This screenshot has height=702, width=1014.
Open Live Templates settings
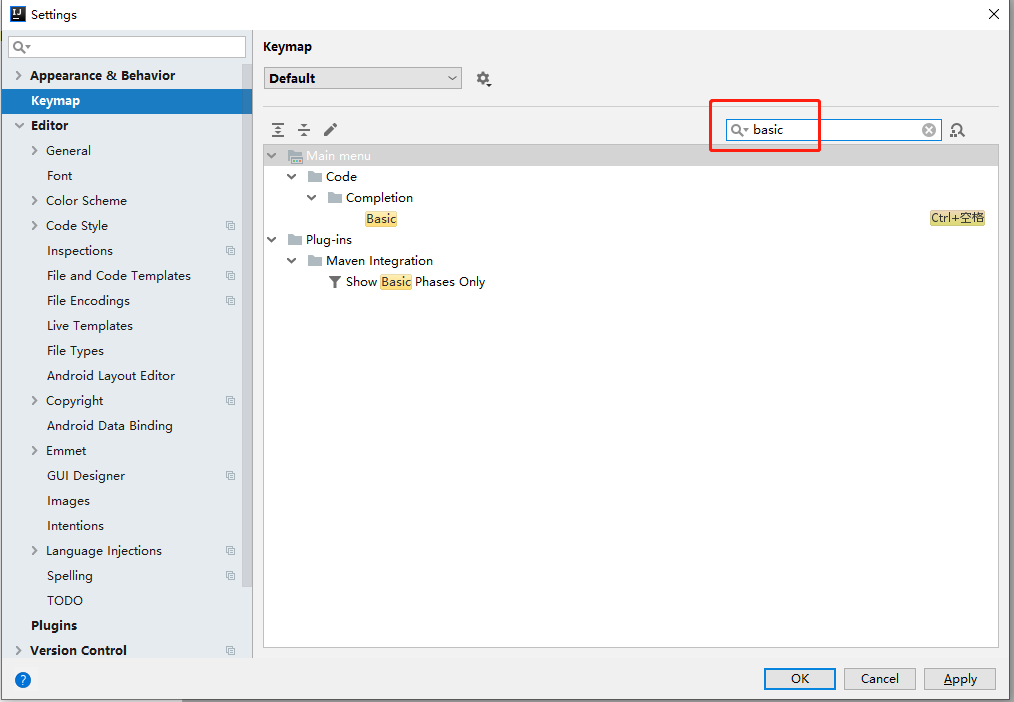[x=90, y=326]
